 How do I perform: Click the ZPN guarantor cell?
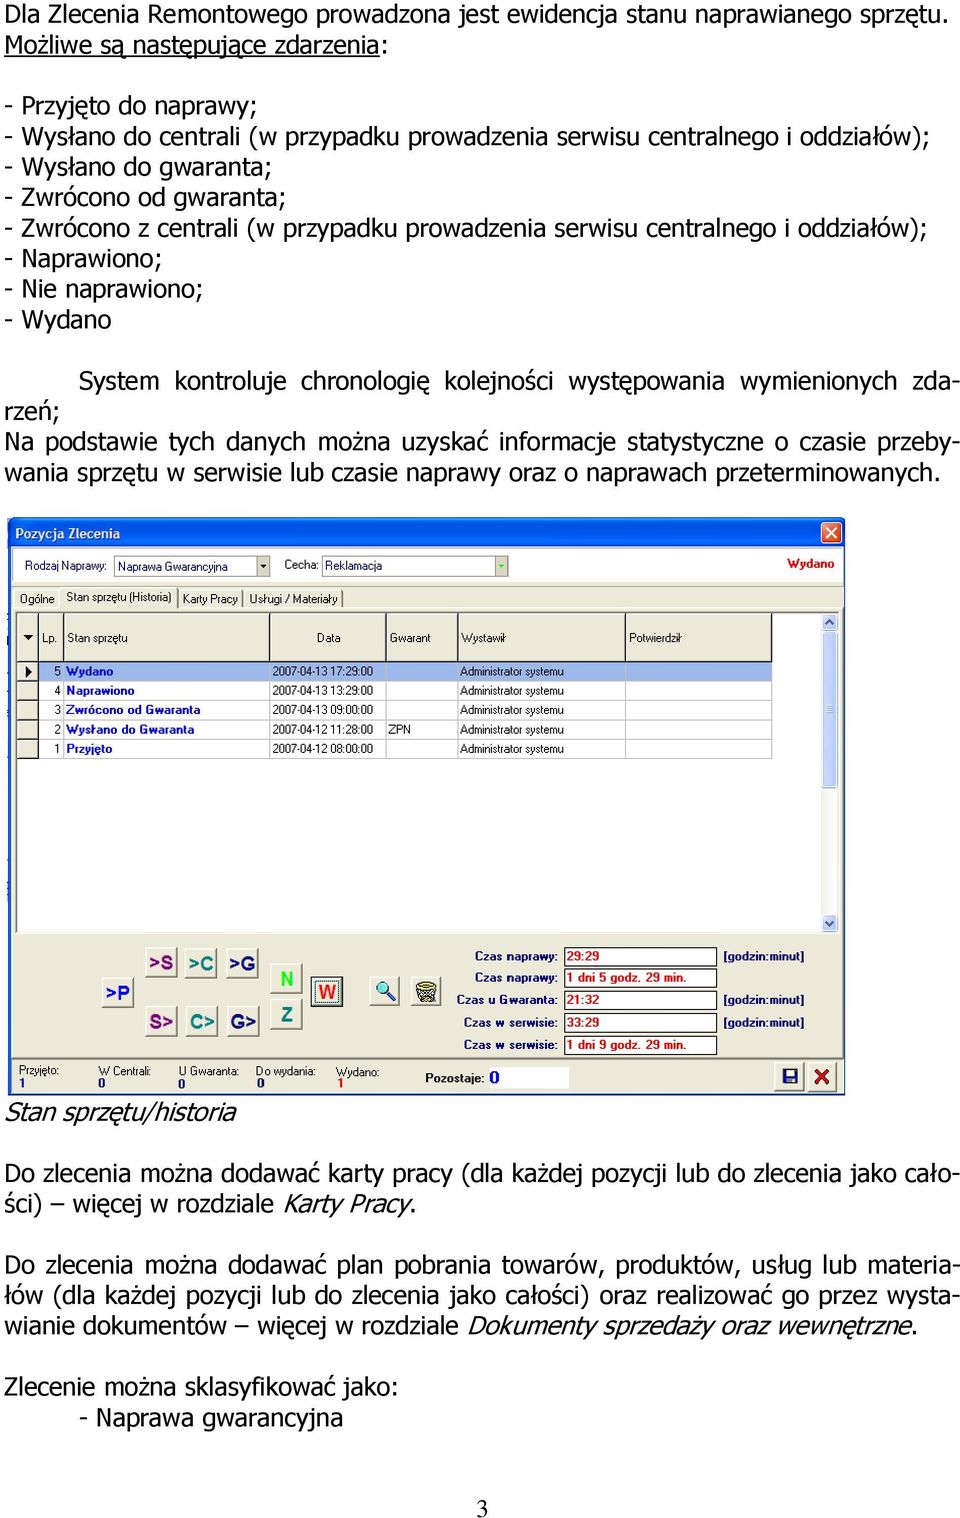click(422, 730)
